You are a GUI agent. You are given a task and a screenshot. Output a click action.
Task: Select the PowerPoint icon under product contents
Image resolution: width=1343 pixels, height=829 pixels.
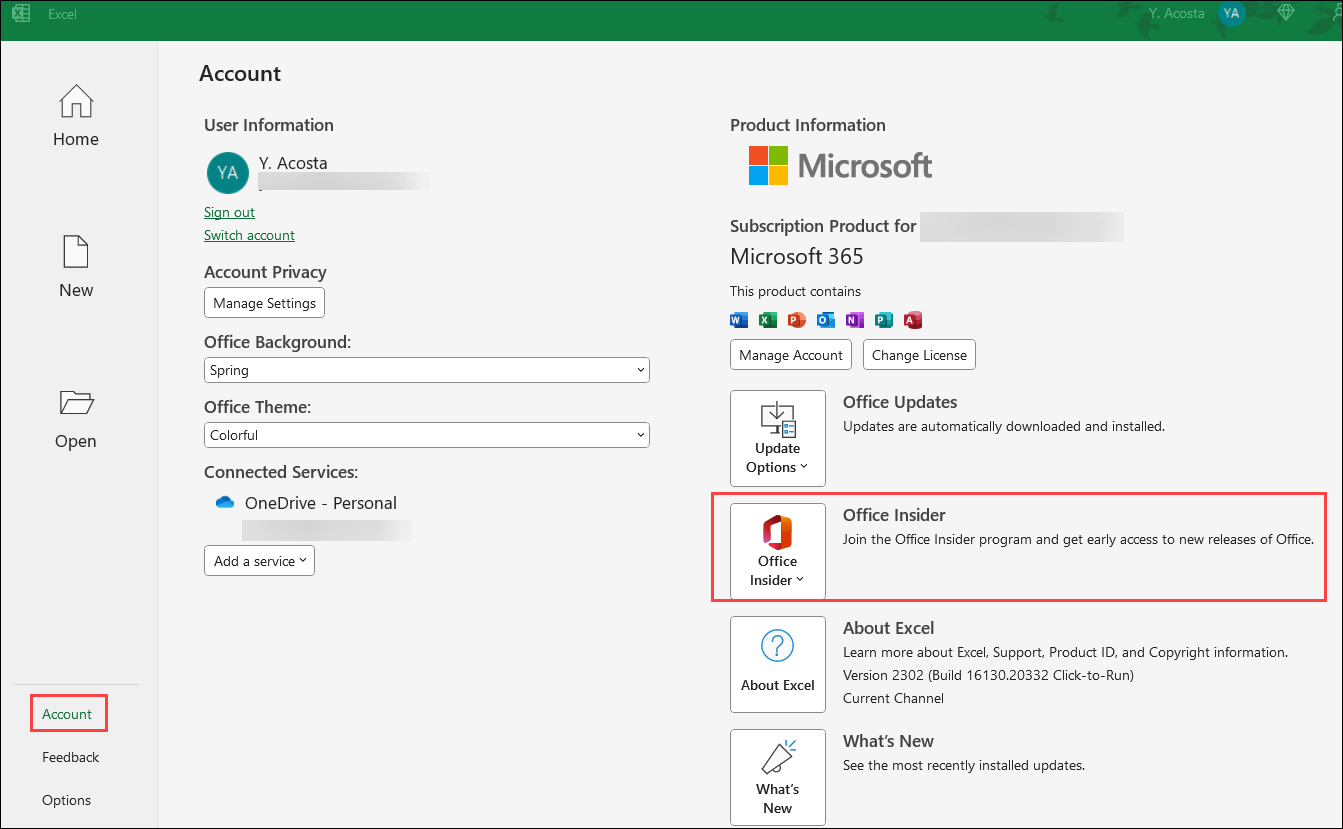tap(797, 320)
